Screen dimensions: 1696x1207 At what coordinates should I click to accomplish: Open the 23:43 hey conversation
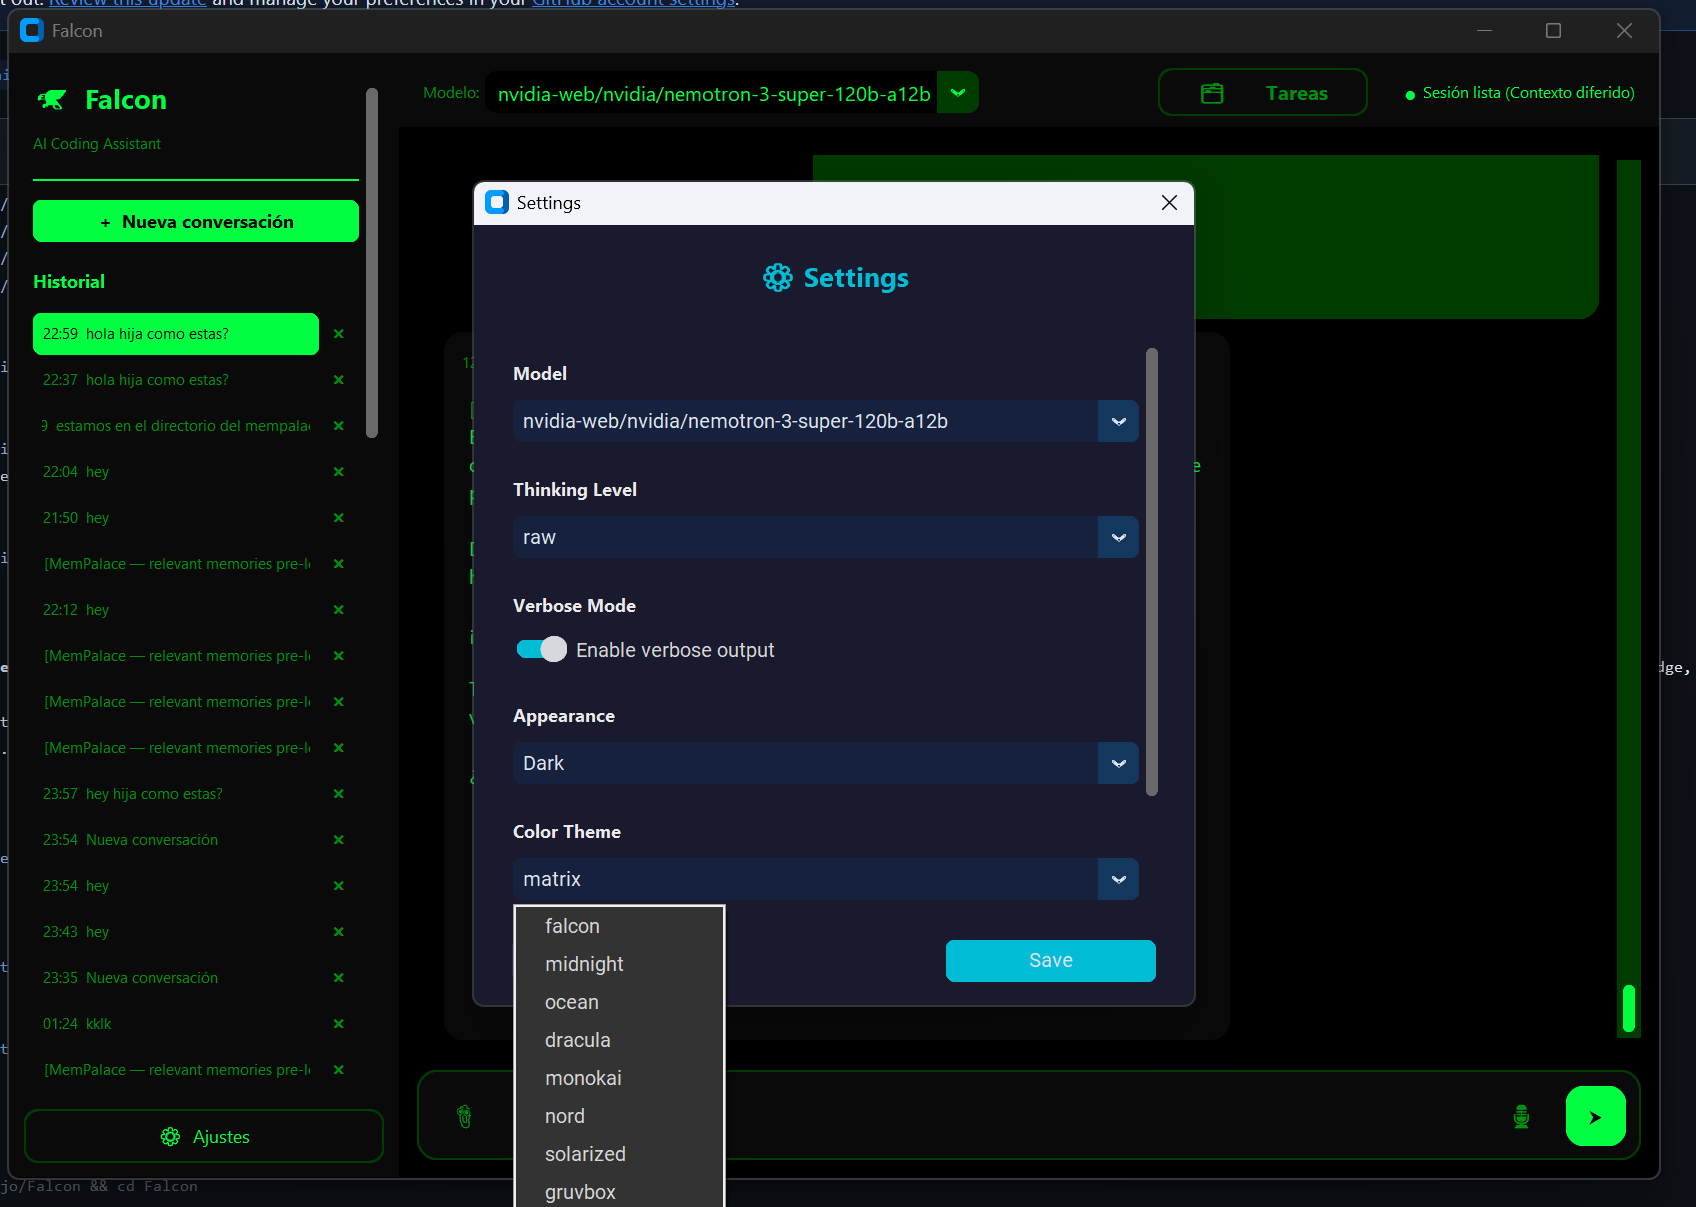click(176, 932)
